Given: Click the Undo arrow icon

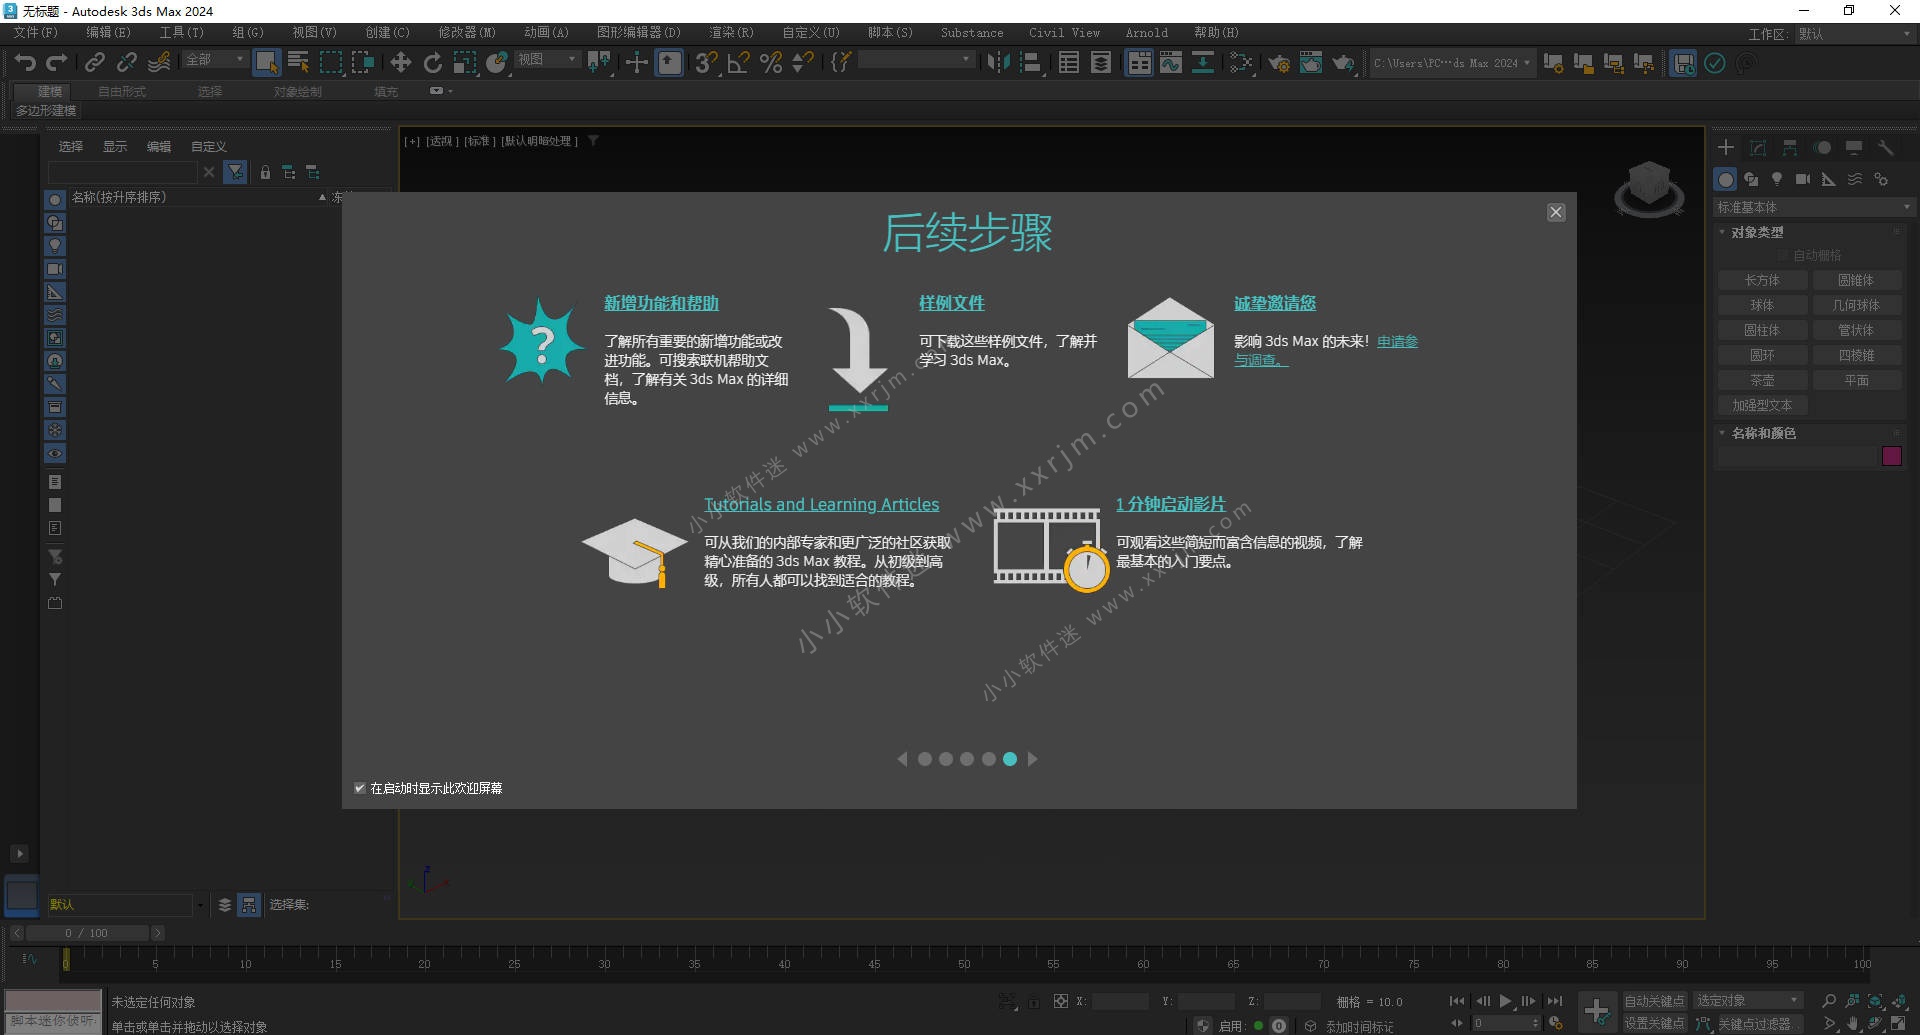Looking at the screenshot, I should click(25, 63).
